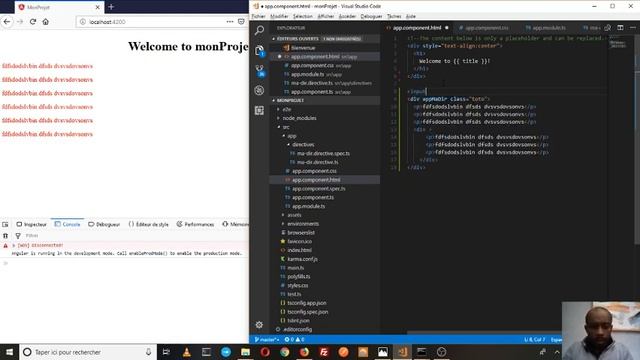Open the Manage gear at activity bar bottom
640x360 pixels.
tap(259, 325)
